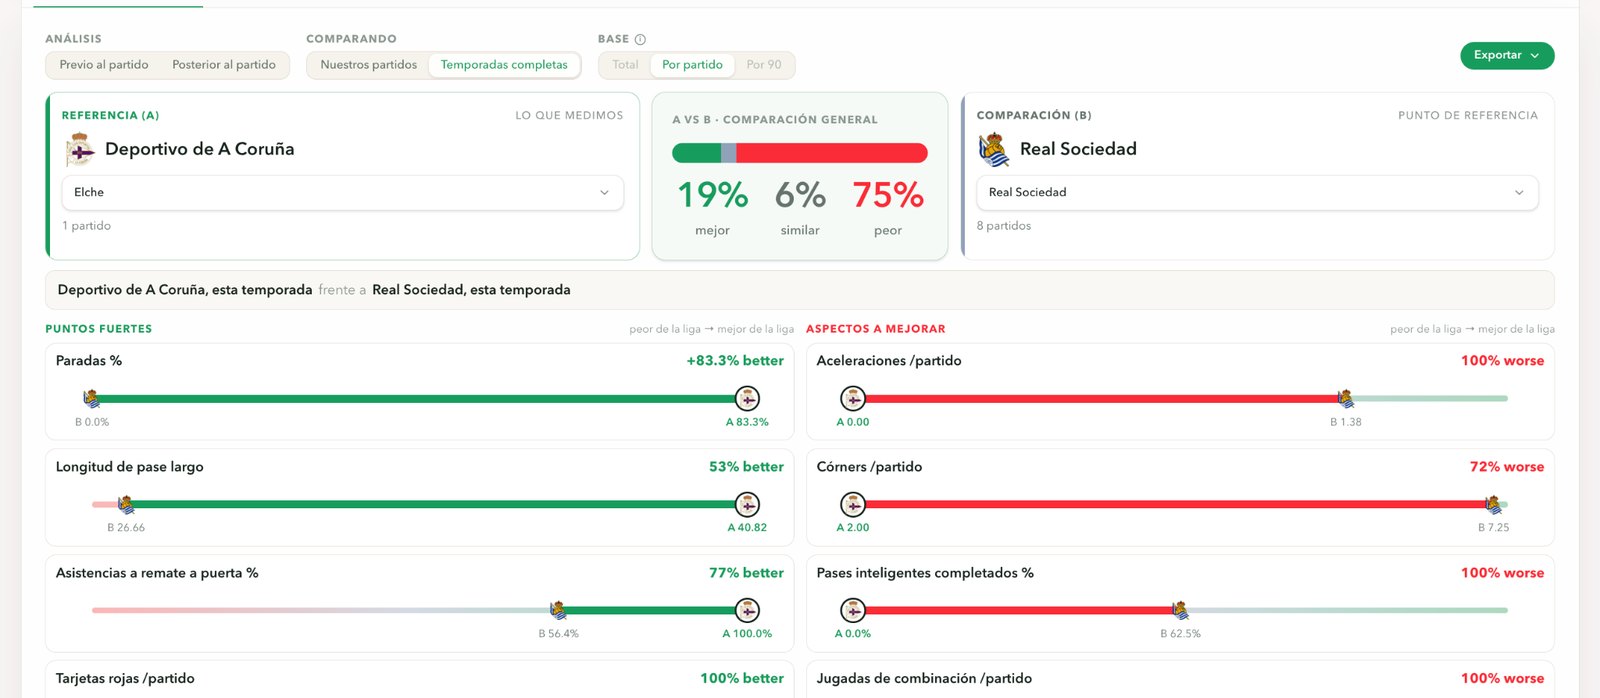Image resolution: width=1600 pixels, height=698 pixels.
Task: Click the B 26.66 value label
Action: pyautogui.click(x=126, y=528)
